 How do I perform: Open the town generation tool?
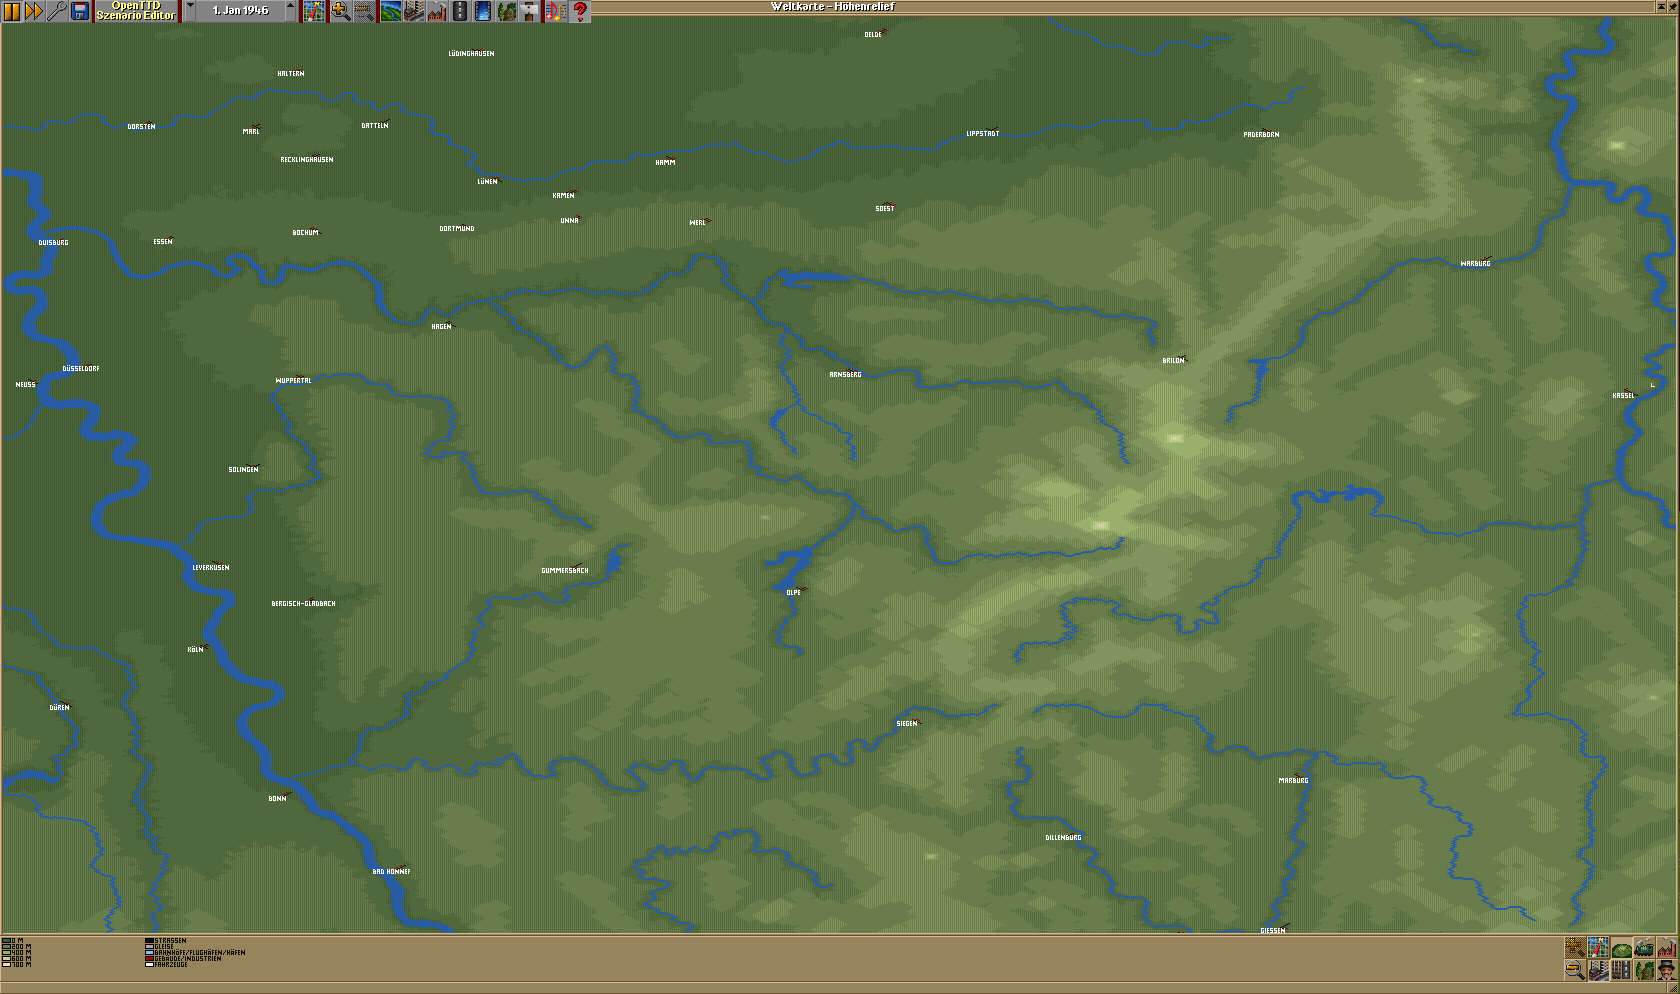click(x=414, y=11)
